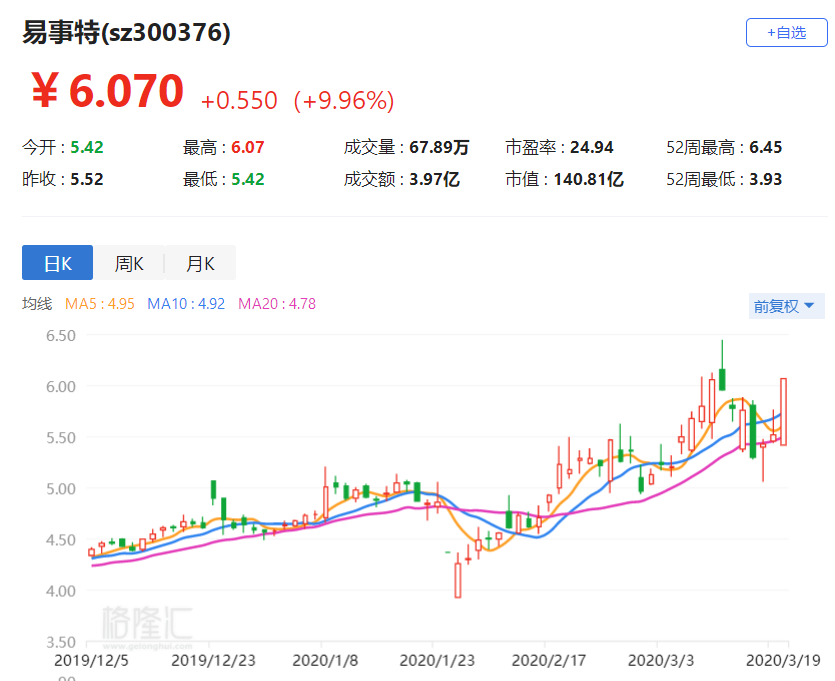Viewport: 835px width, 681px height.
Task: Click the +自选 add to watchlist button
Action: [786, 32]
